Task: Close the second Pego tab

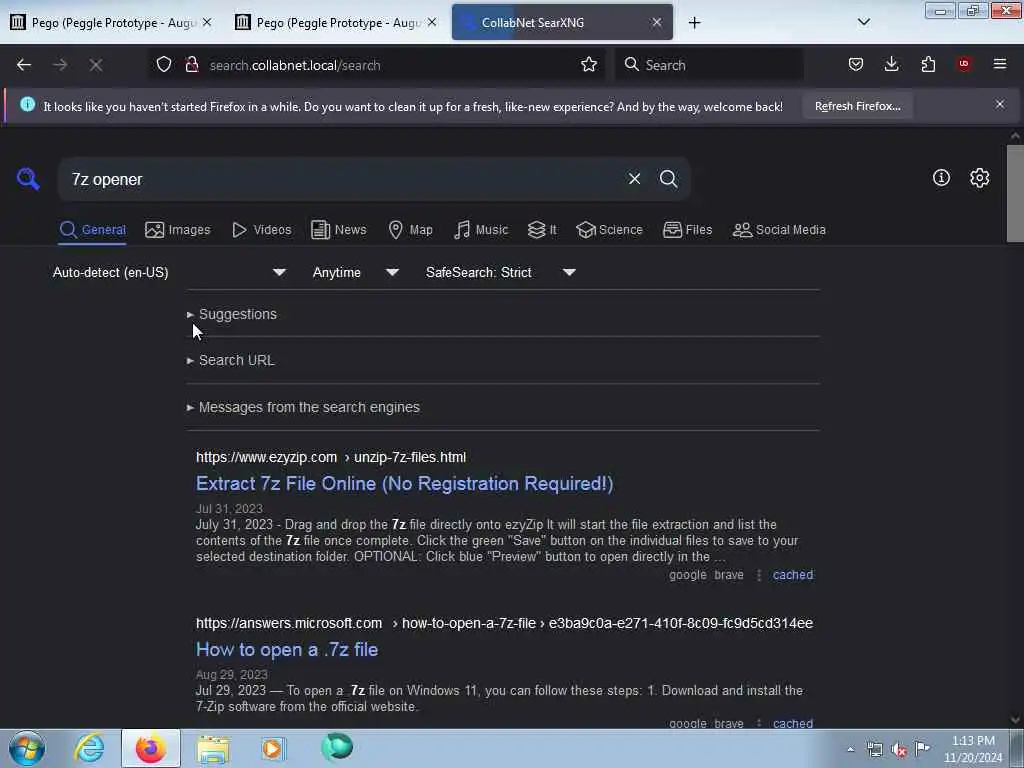Action: (432, 22)
